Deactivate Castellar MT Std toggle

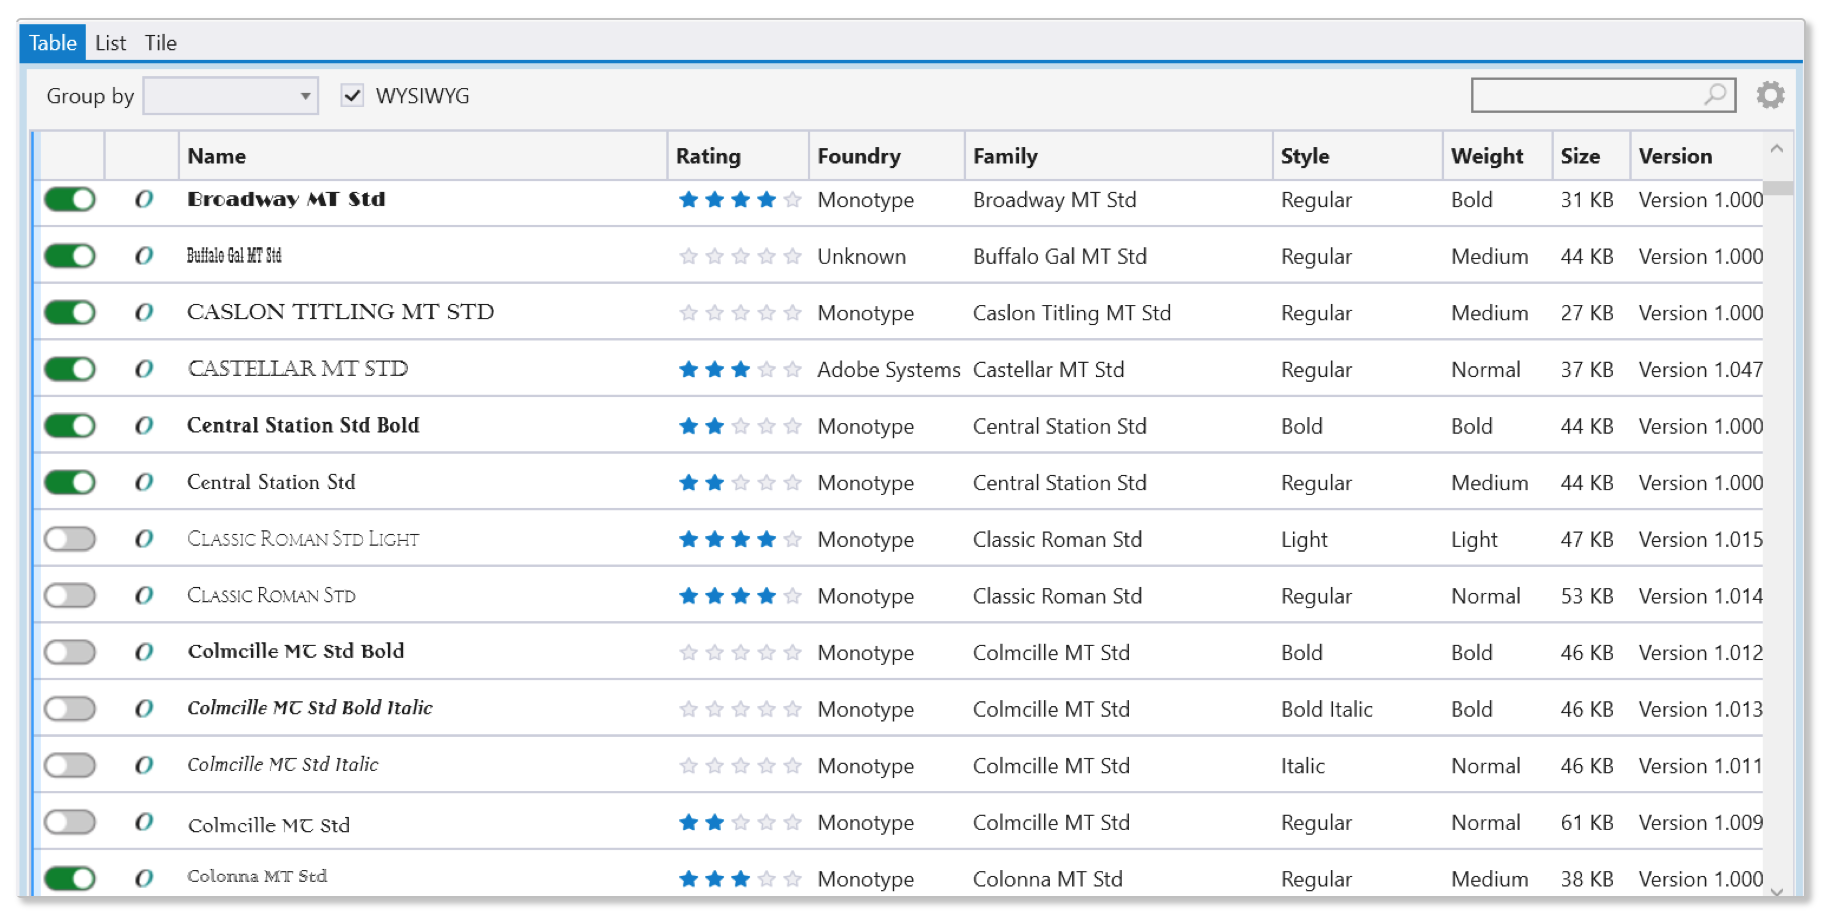(70, 369)
